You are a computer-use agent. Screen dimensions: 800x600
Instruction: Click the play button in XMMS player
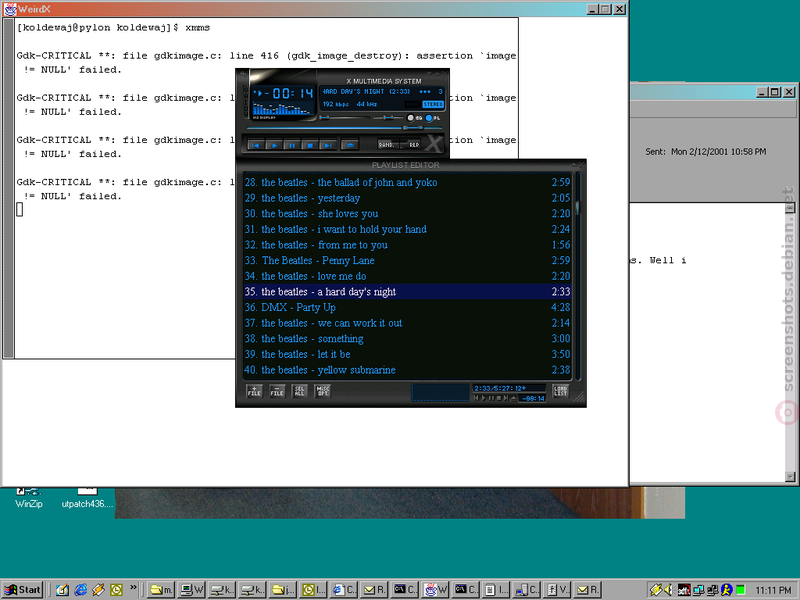pyautogui.click(x=274, y=145)
